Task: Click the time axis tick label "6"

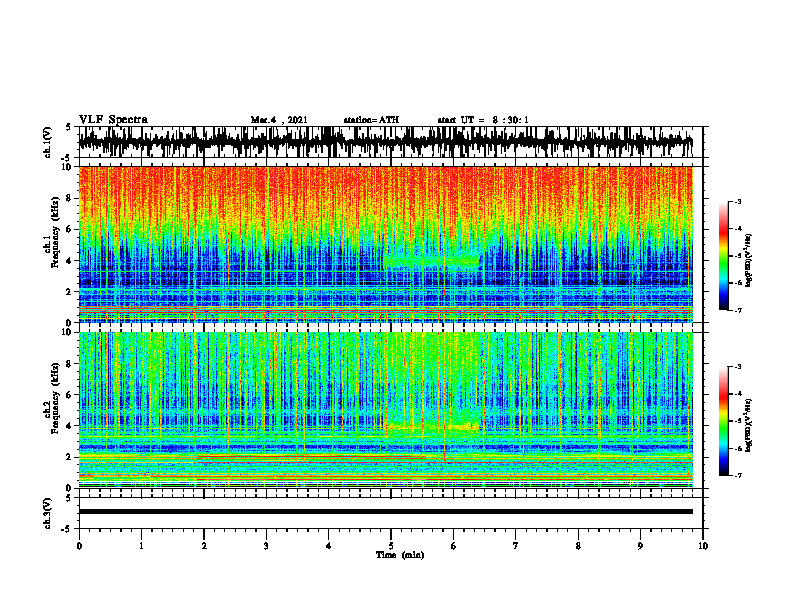Action: point(454,546)
